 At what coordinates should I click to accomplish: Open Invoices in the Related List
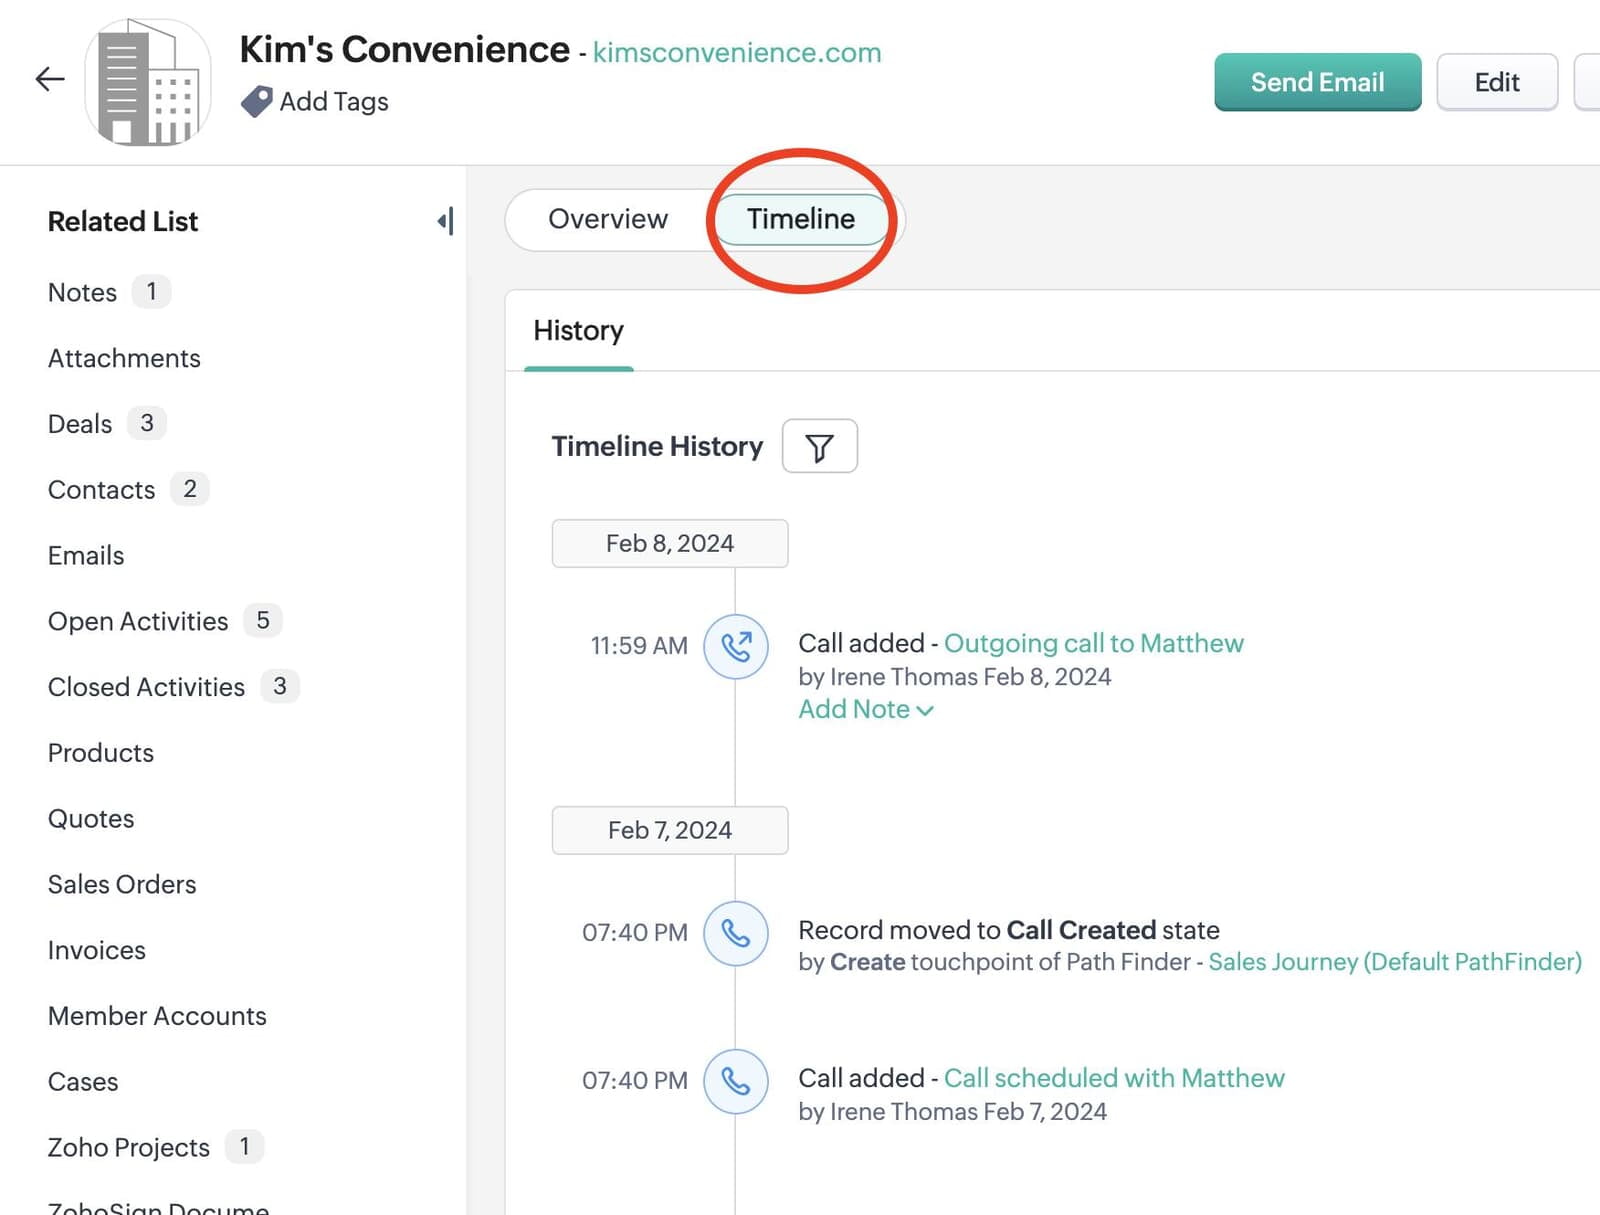point(97,950)
